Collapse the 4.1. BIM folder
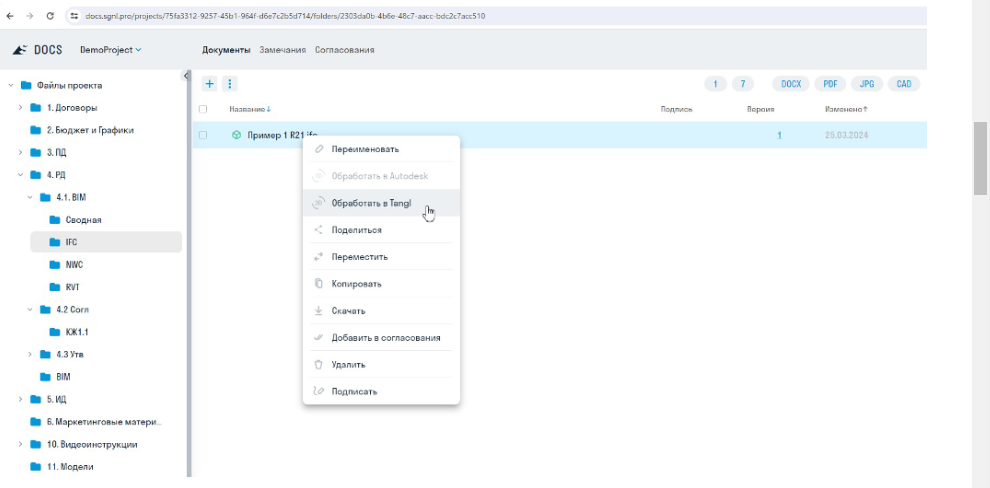This screenshot has width=990, height=488. pos(30,197)
